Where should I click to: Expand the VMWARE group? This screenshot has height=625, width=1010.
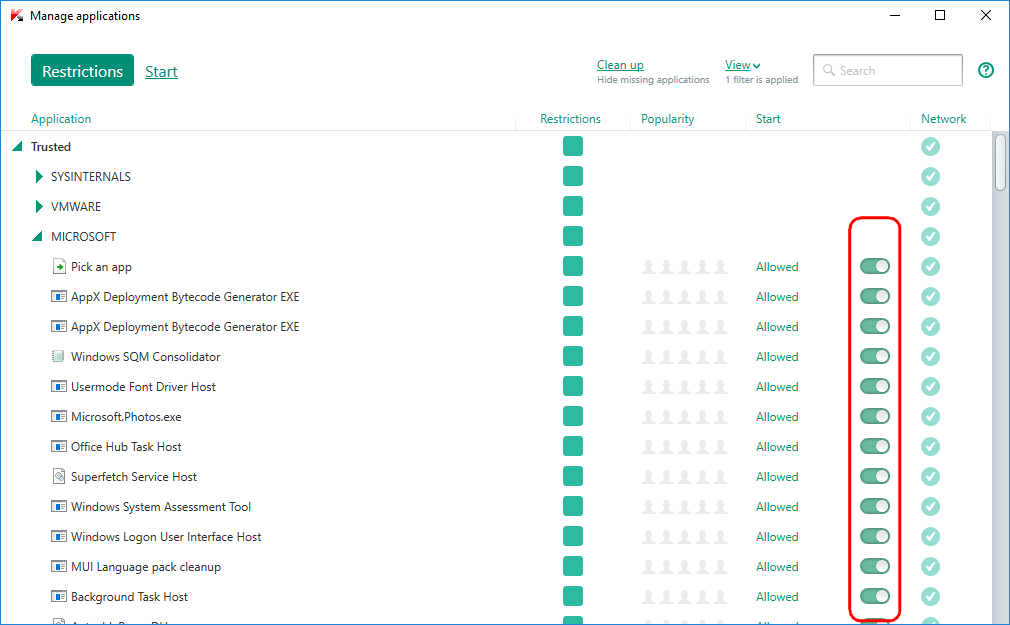click(x=39, y=206)
